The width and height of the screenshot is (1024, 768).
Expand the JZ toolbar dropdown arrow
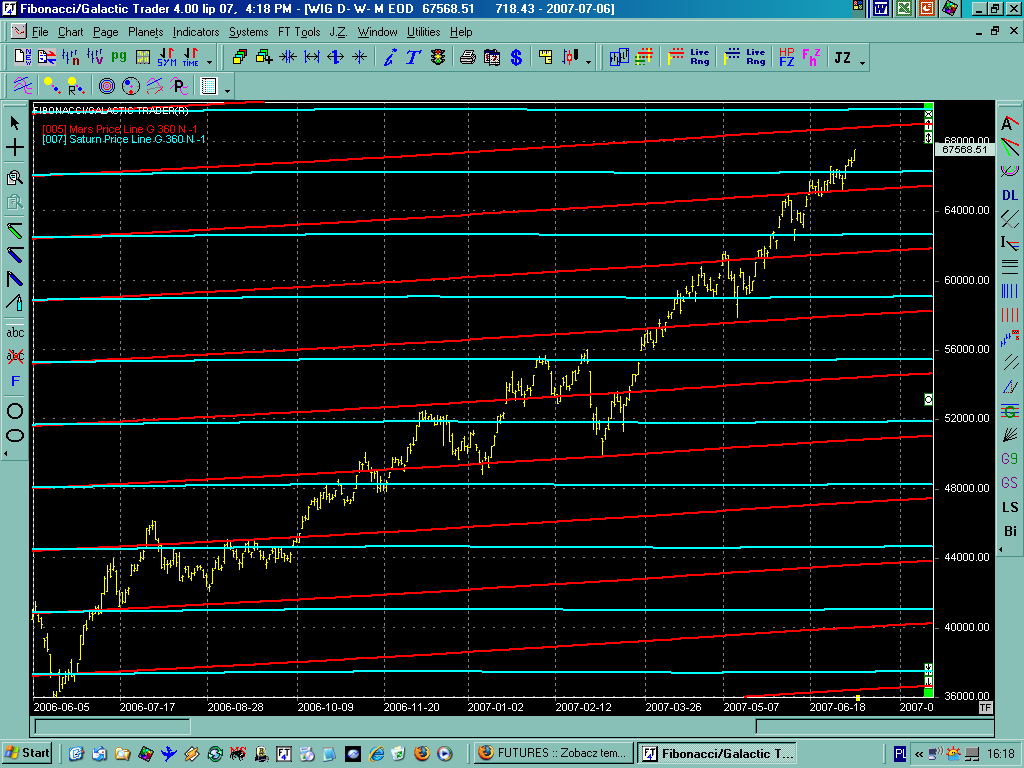click(x=862, y=61)
